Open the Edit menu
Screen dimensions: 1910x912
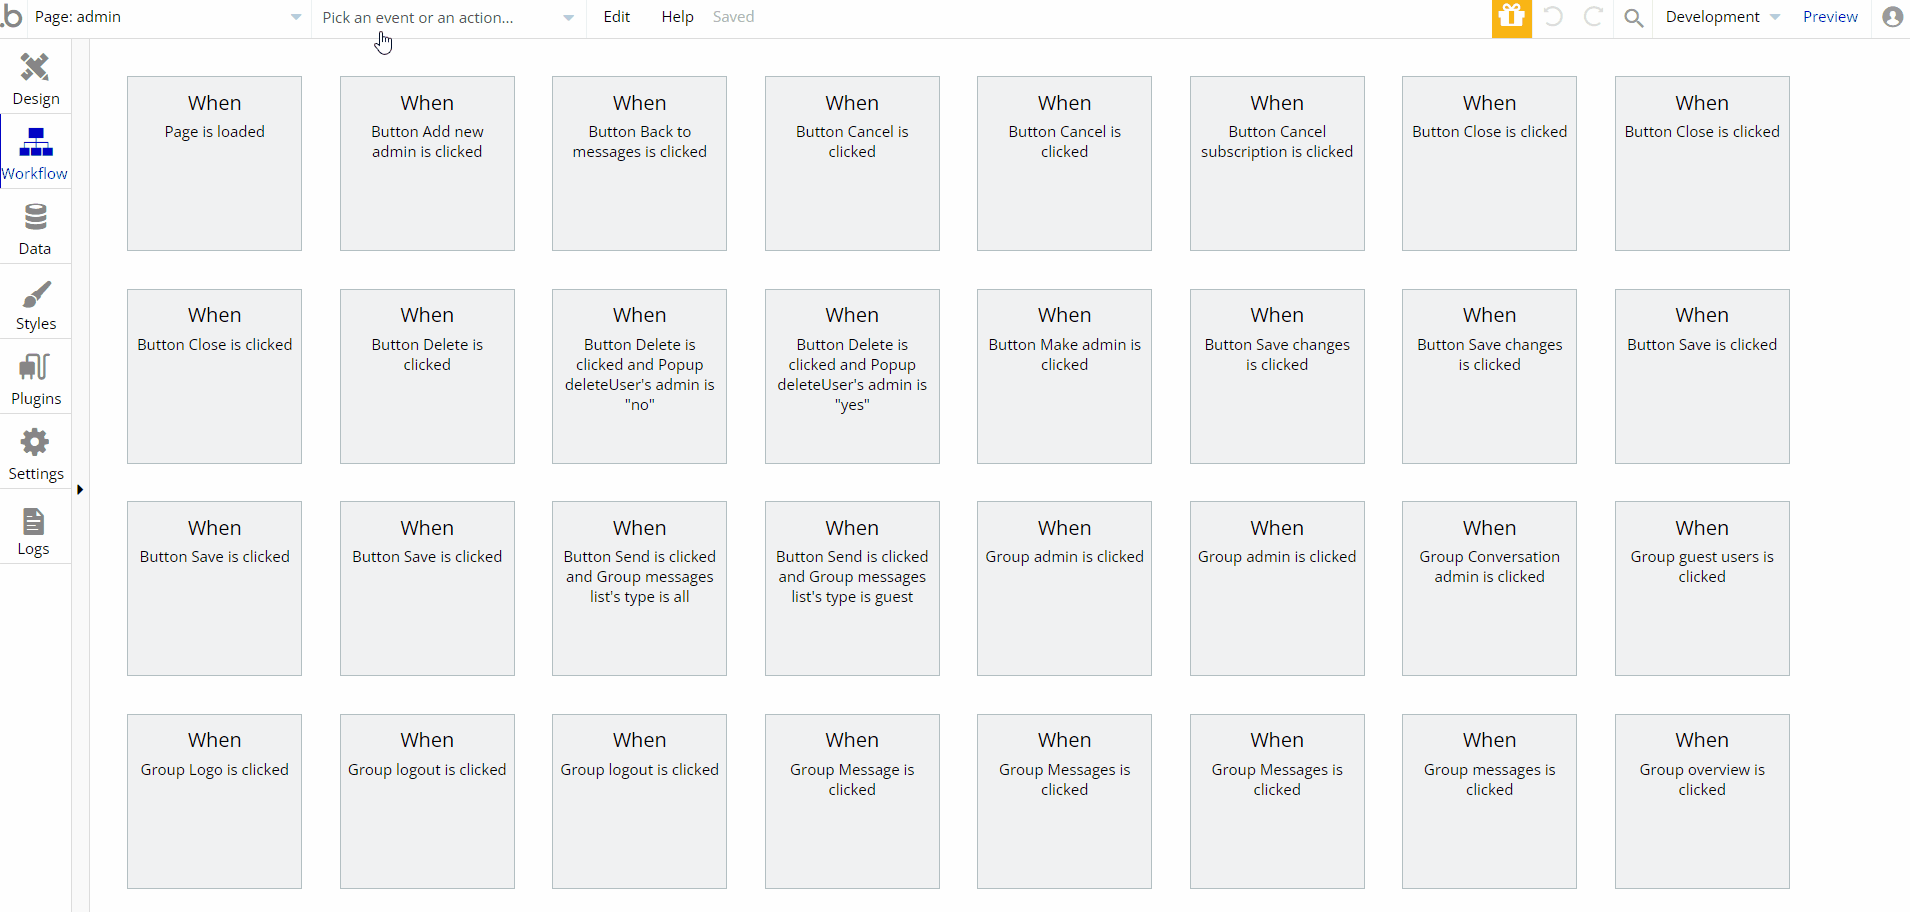click(617, 17)
